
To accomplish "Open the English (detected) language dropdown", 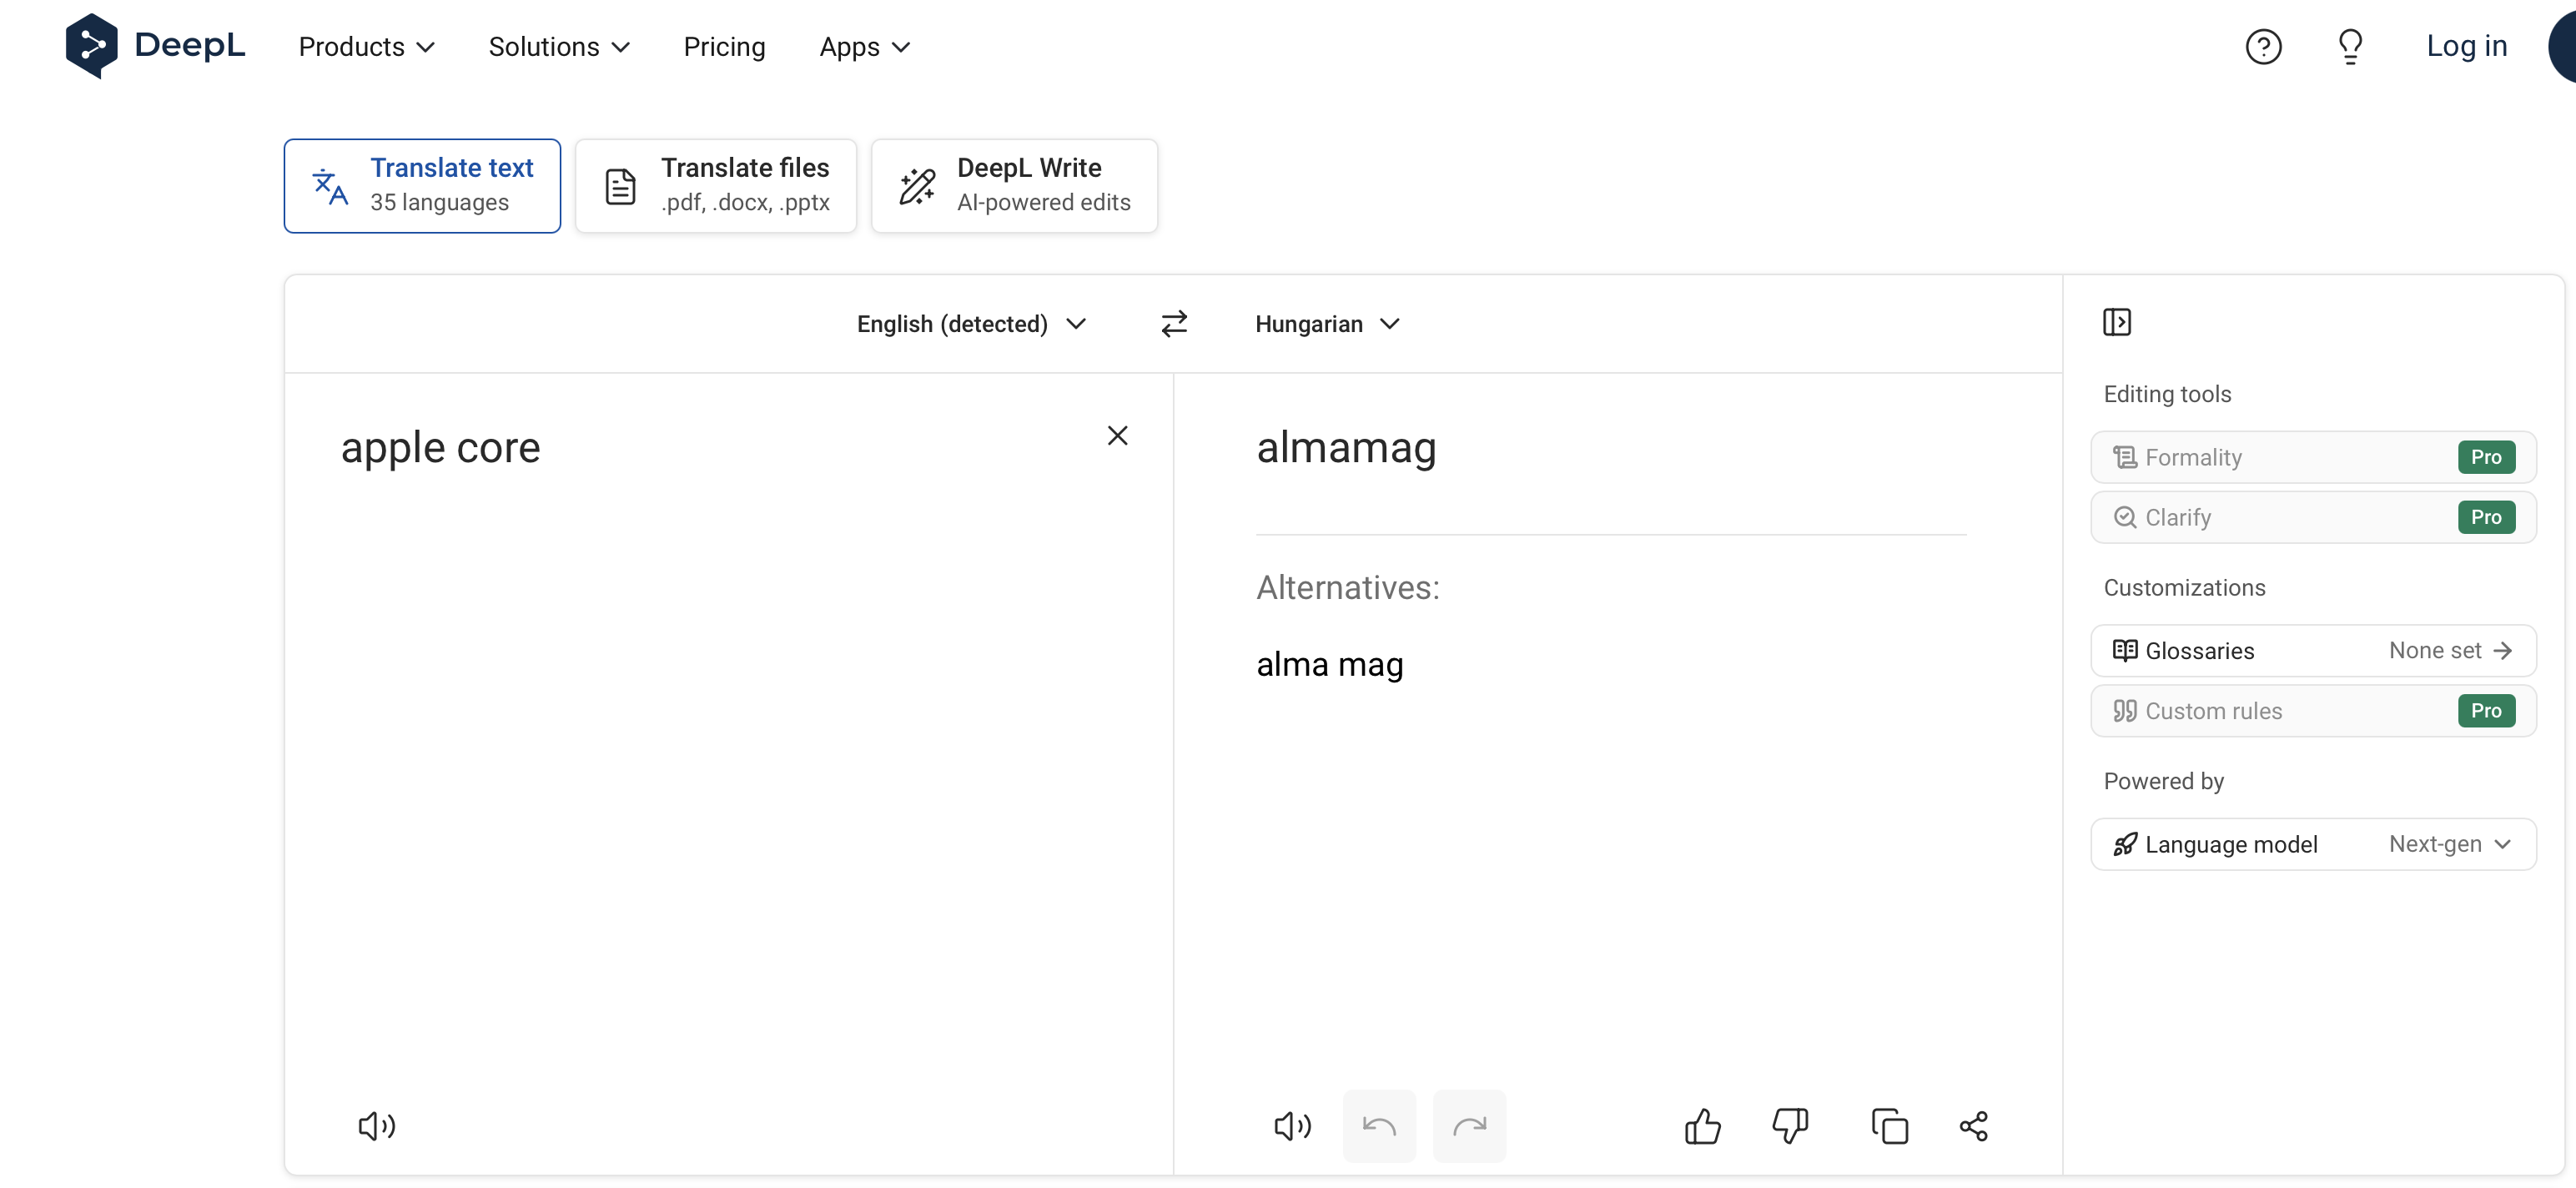I will point(970,324).
